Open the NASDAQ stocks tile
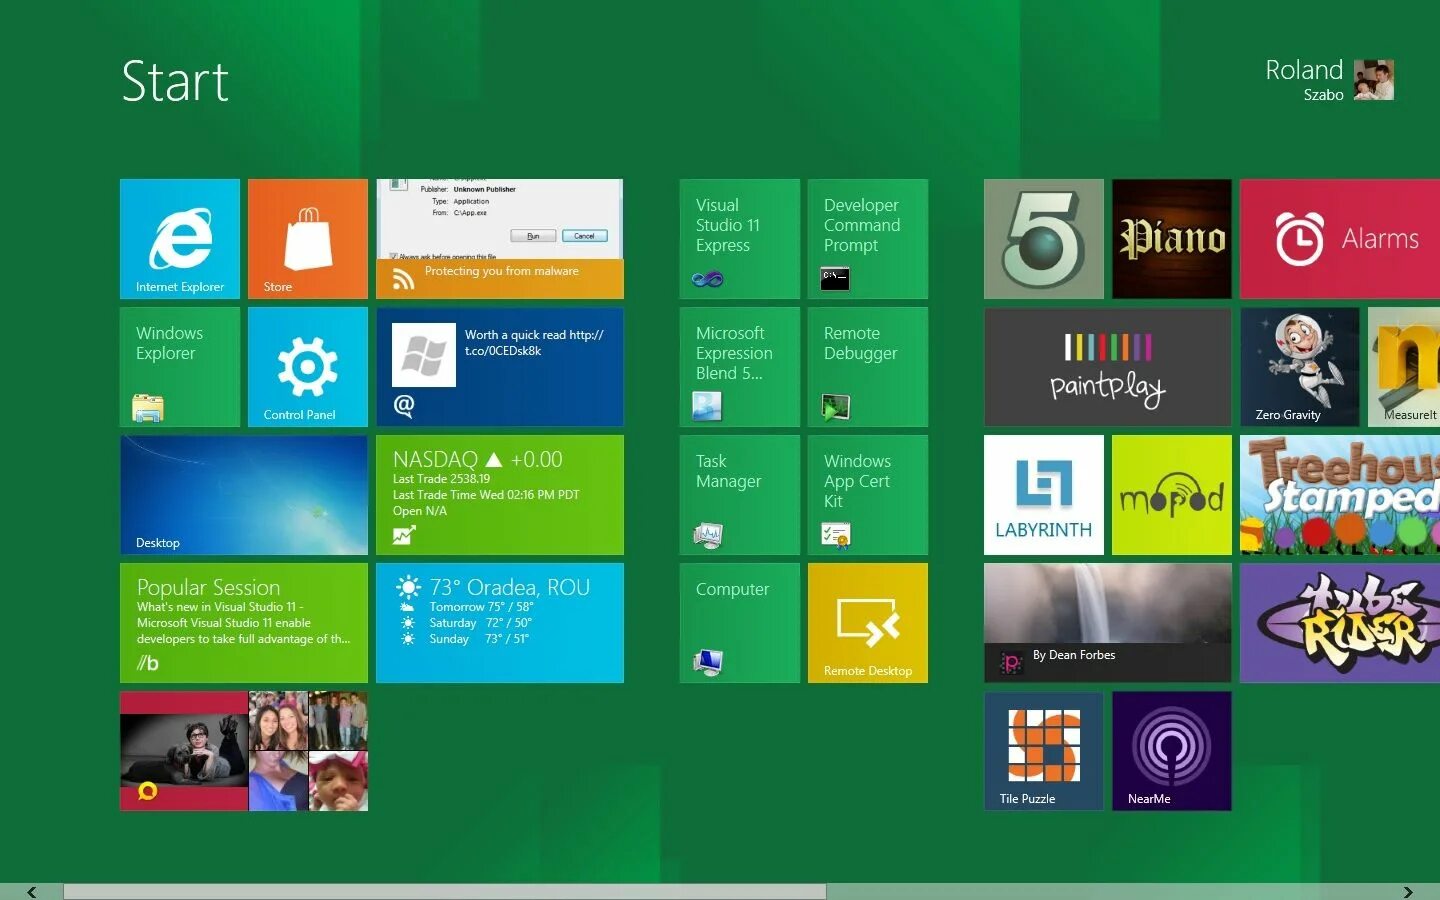The width and height of the screenshot is (1440, 900). point(500,495)
